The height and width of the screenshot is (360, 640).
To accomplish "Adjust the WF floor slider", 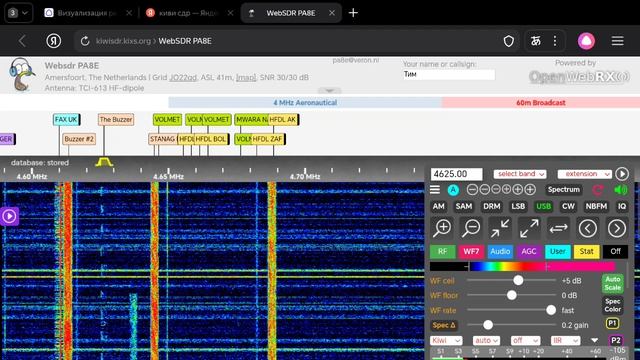I will pos(511,295).
